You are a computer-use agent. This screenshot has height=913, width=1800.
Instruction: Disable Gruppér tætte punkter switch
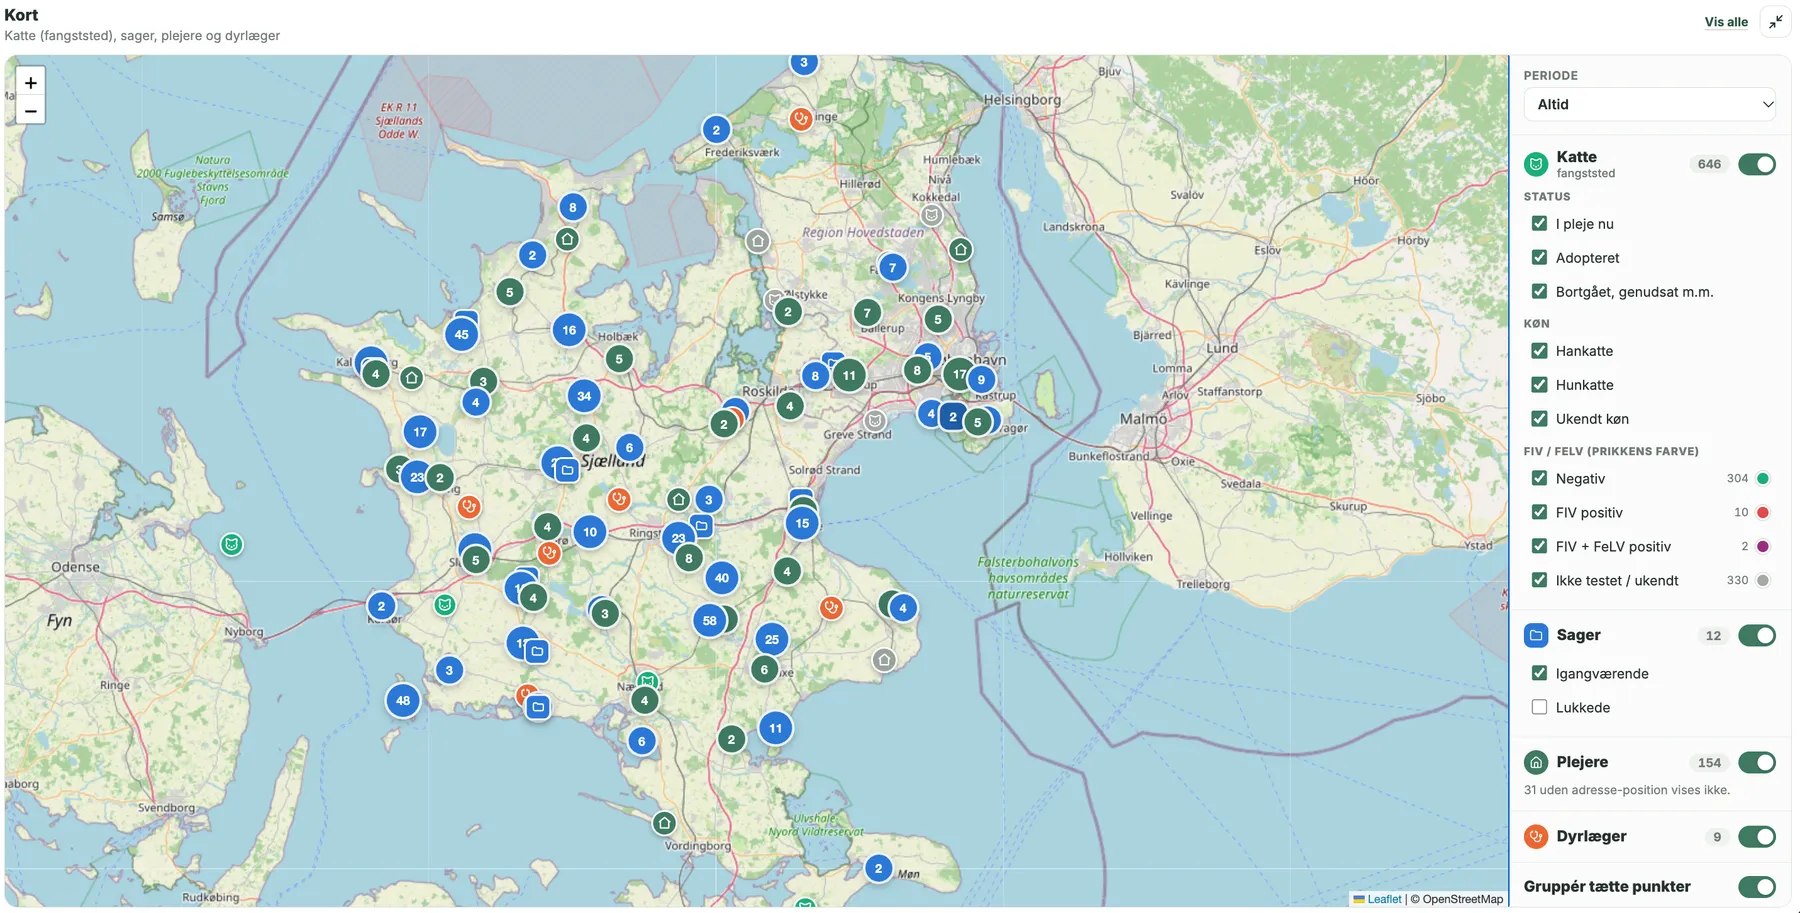1757,886
